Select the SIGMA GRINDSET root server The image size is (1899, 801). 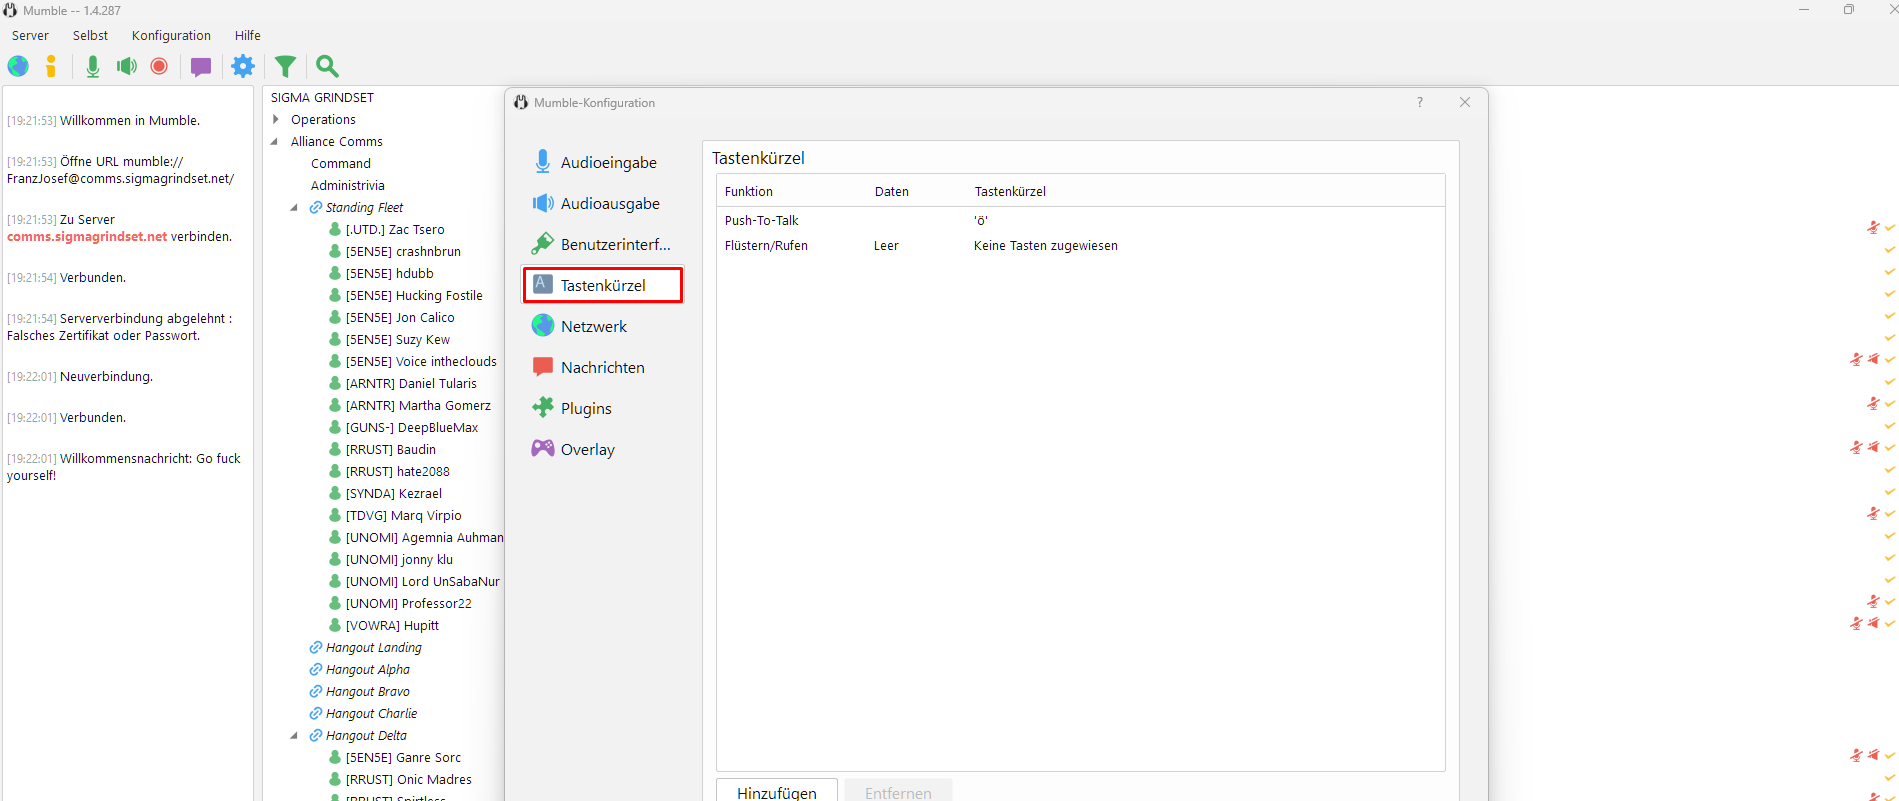point(322,97)
